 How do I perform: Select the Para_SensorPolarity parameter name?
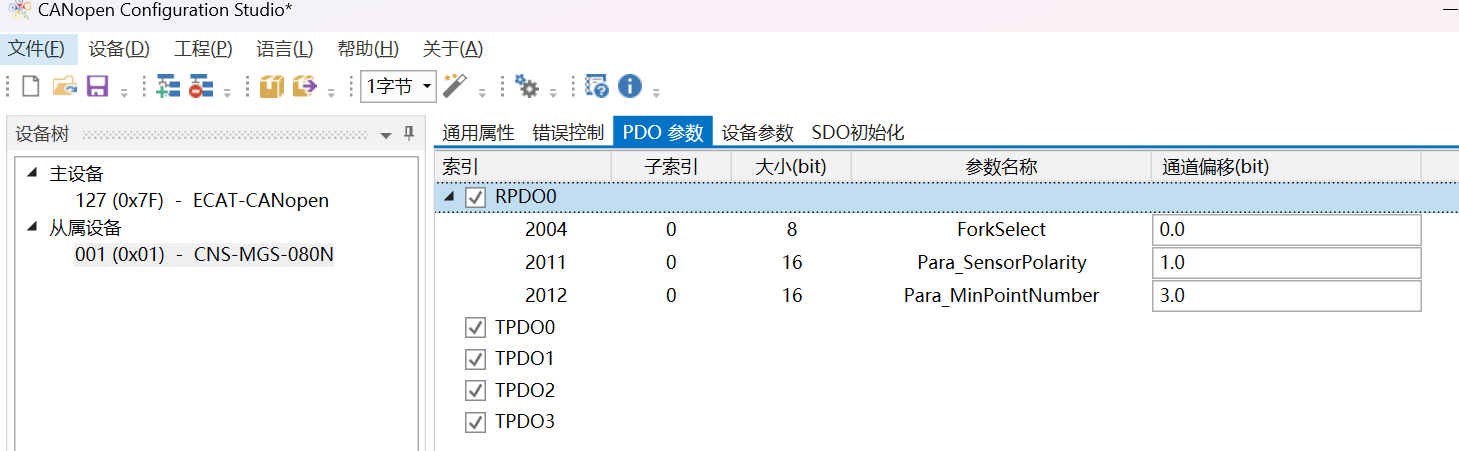point(1001,263)
